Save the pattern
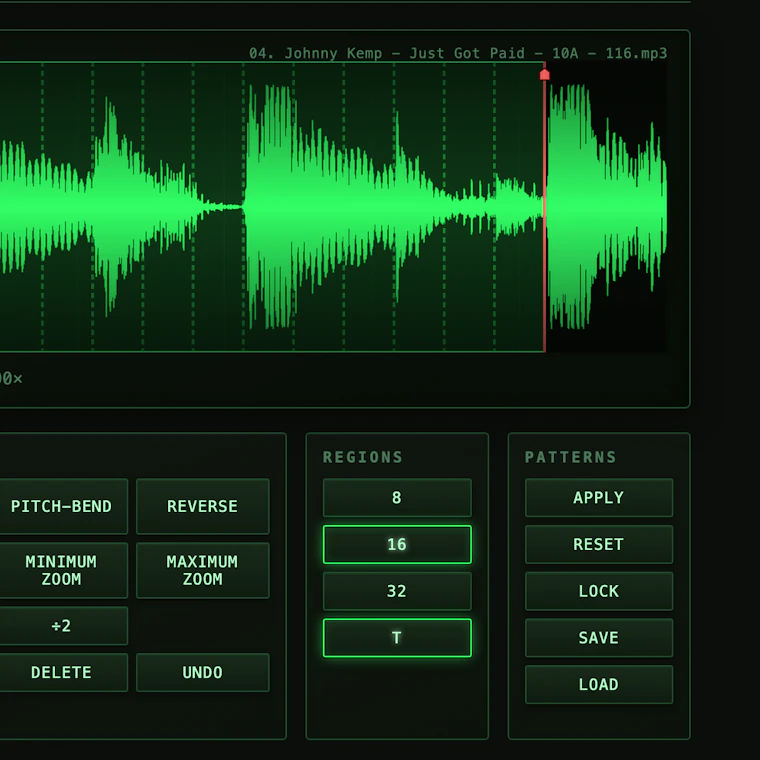 pos(599,637)
